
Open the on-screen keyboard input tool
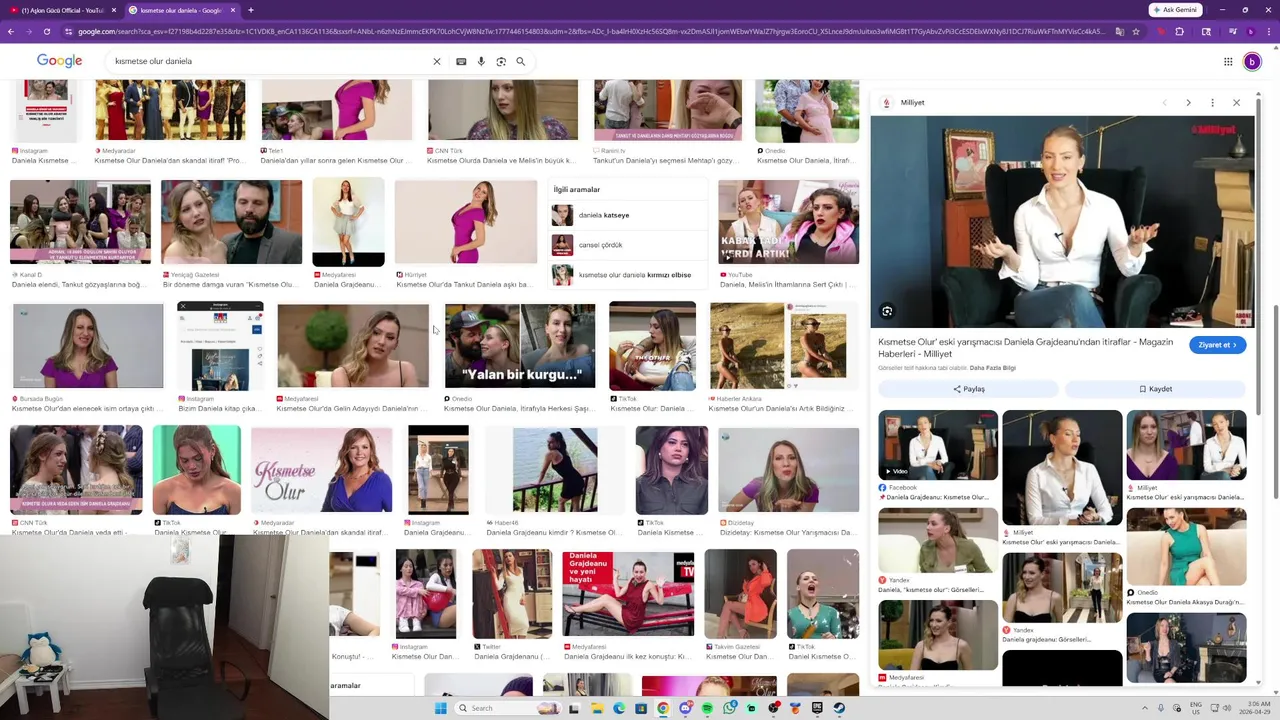pos(461,61)
